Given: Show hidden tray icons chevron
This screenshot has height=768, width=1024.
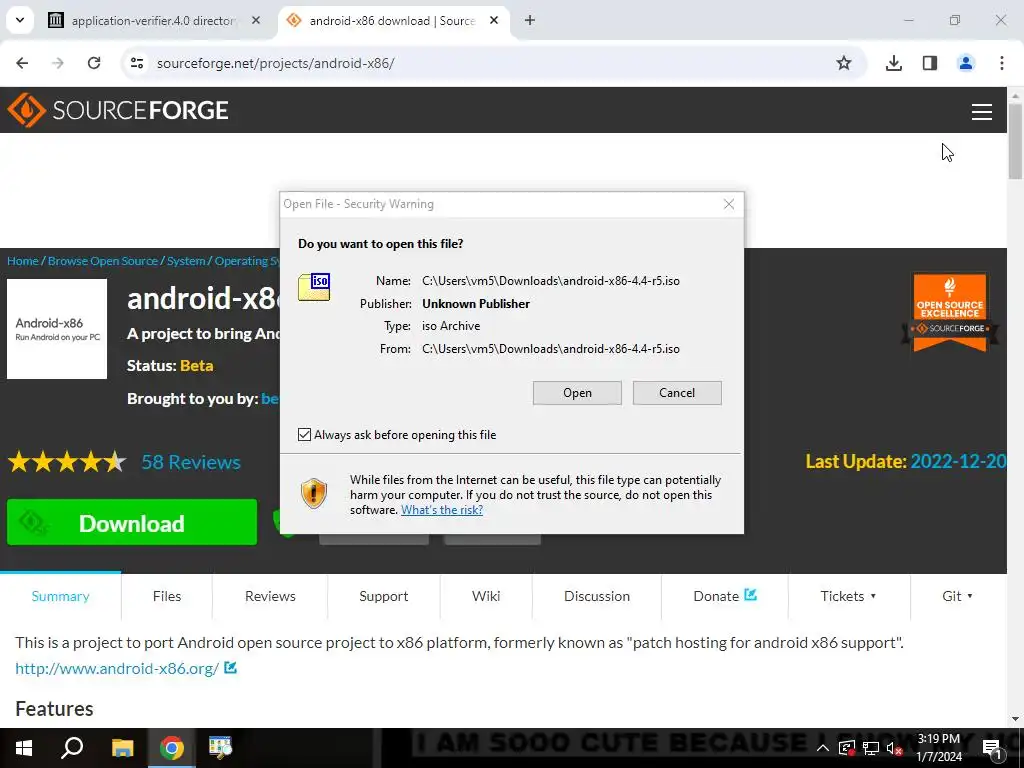Looking at the screenshot, I should tap(823, 748).
